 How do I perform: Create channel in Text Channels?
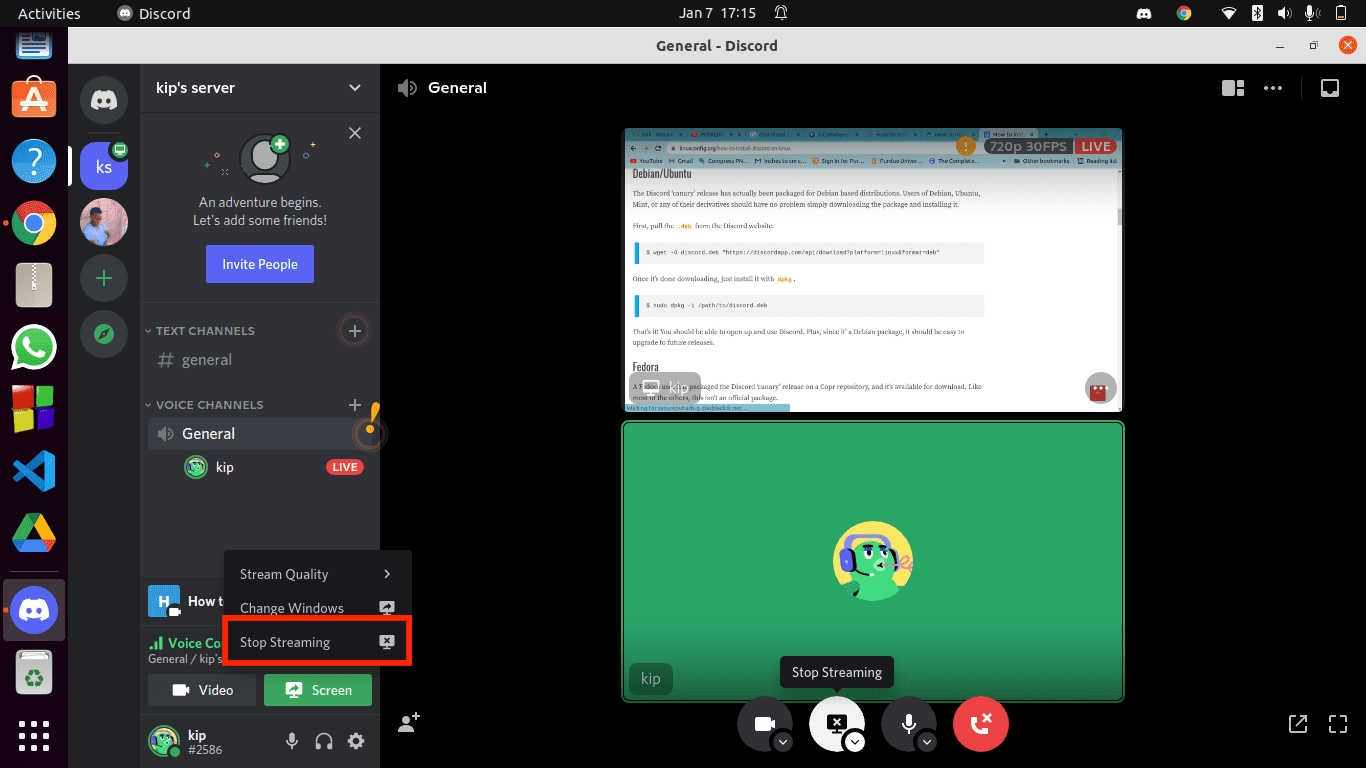354,330
